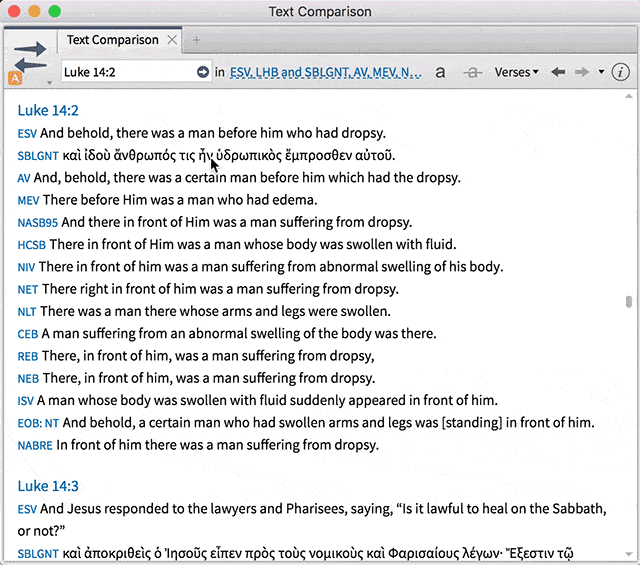Click the NABRE version label
Image resolution: width=640 pixels, height=565 pixels.
point(35,445)
